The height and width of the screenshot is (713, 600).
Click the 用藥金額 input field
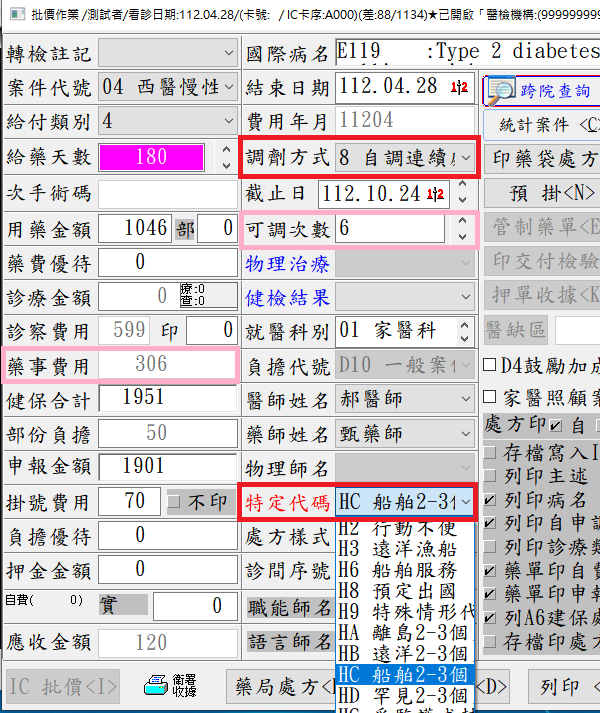tap(135, 228)
